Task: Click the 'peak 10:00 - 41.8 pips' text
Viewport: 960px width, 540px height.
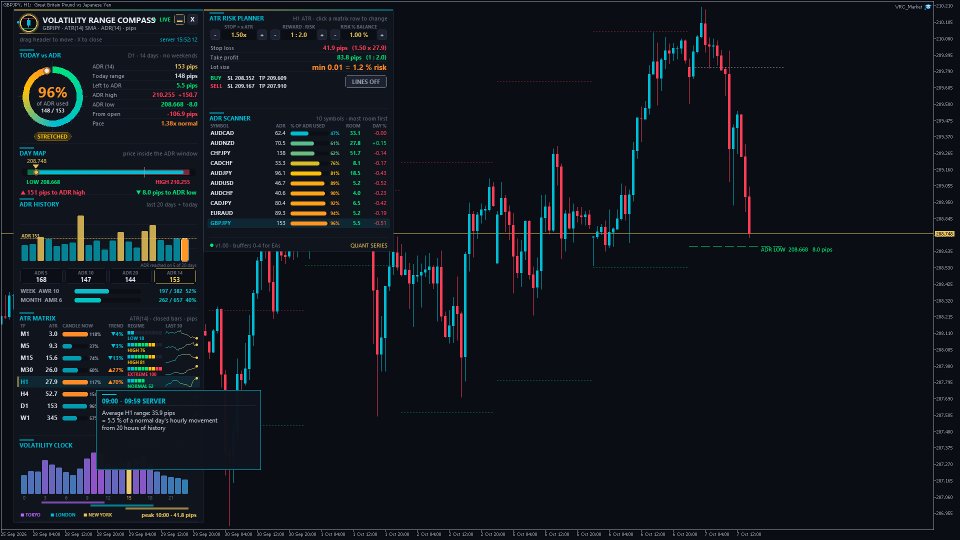Action: [x=169, y=515]
